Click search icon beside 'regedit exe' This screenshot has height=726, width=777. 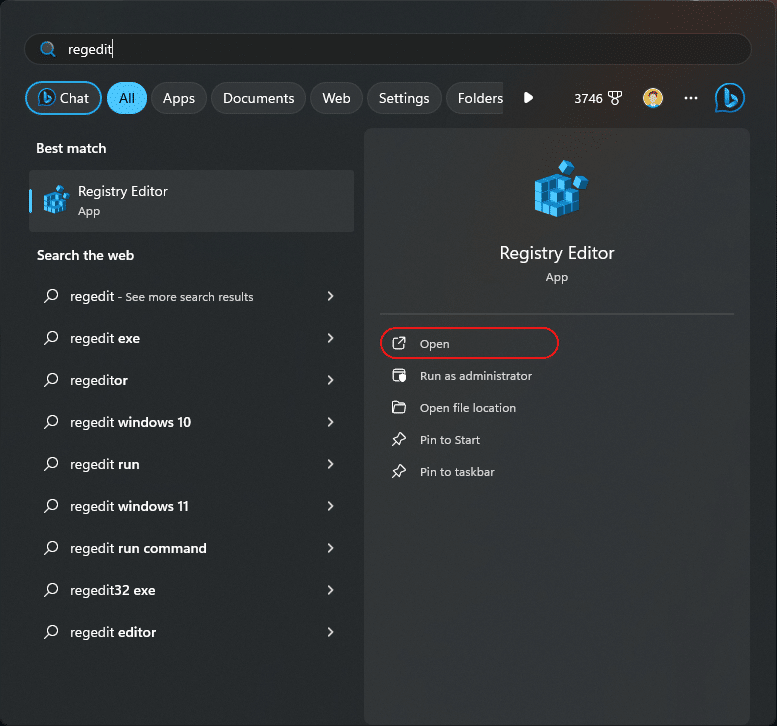pos(51,338)
